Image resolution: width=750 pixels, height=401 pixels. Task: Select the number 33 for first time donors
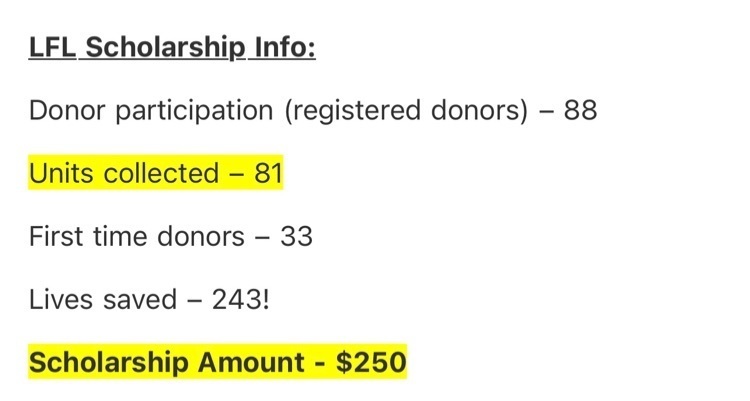(x=297, y=236)
